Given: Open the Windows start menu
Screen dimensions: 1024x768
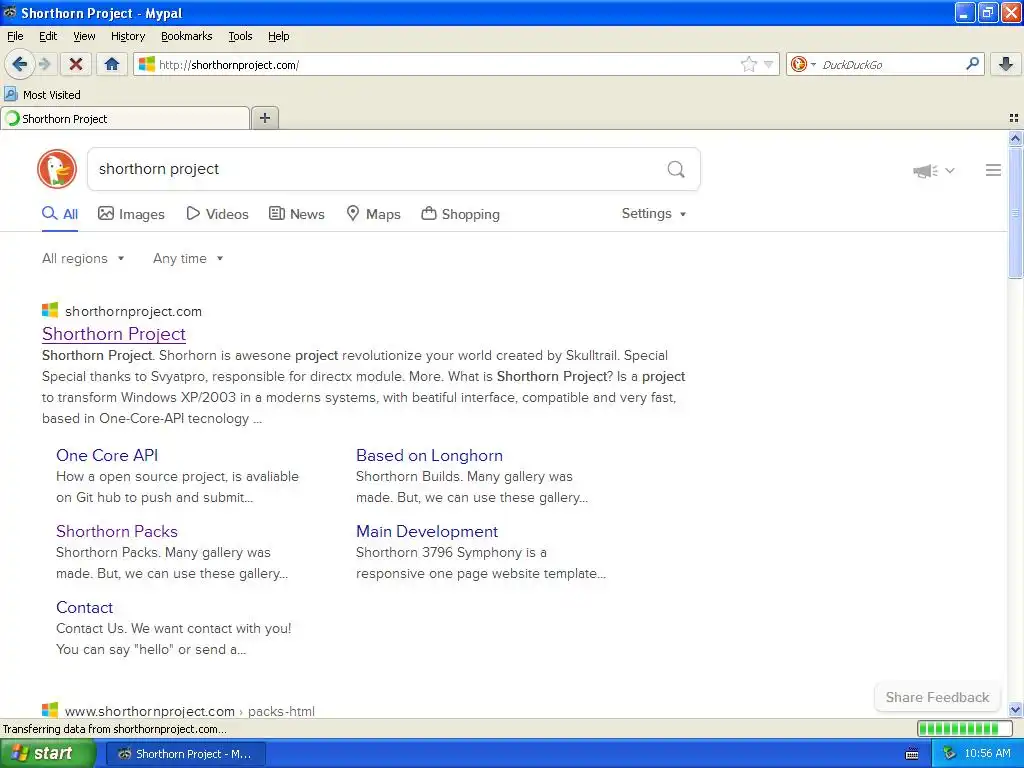Looking at the screenshot, I should tap(48, 753).
